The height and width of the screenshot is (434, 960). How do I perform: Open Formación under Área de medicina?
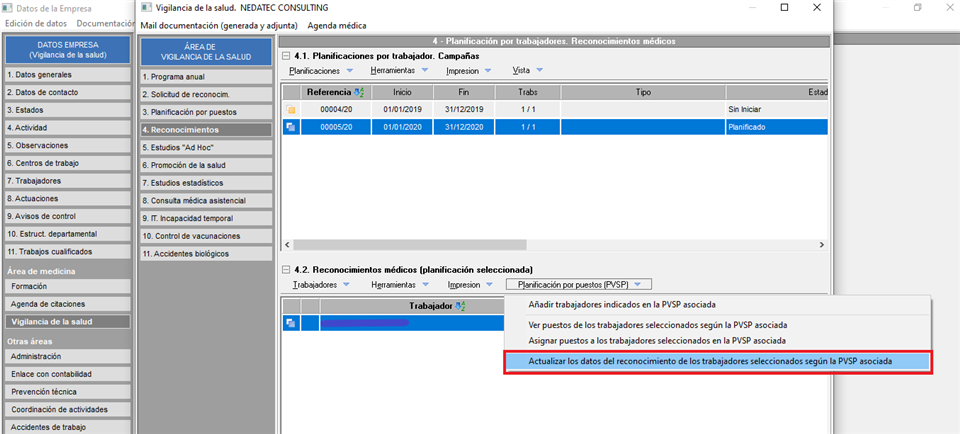pyautogui.click(x=67, y=286)
